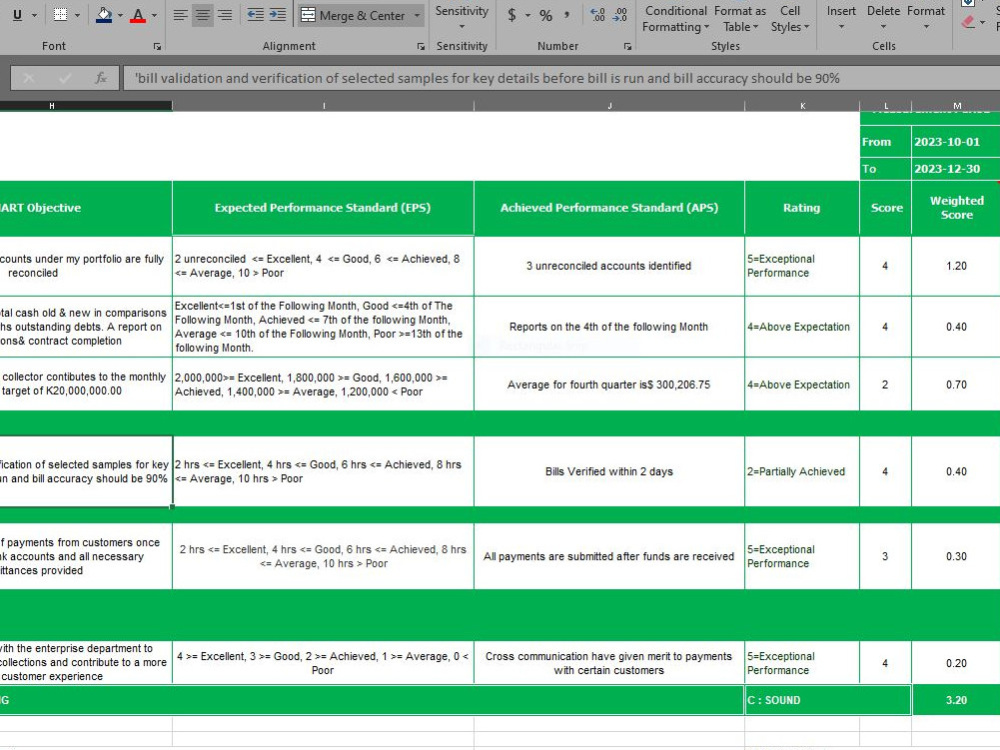The height and width of the screenshot is (750, 1000).
Task: Open Format as Table menu
Action: pos(740,18)
